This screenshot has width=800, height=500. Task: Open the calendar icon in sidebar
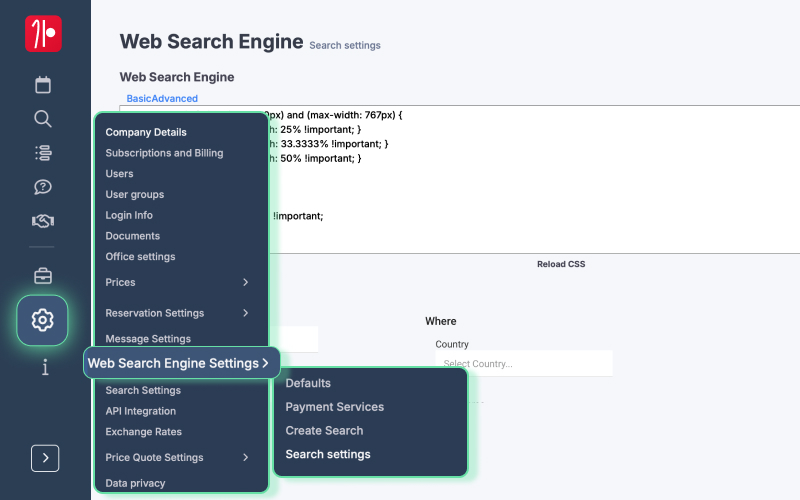(43, 85)
